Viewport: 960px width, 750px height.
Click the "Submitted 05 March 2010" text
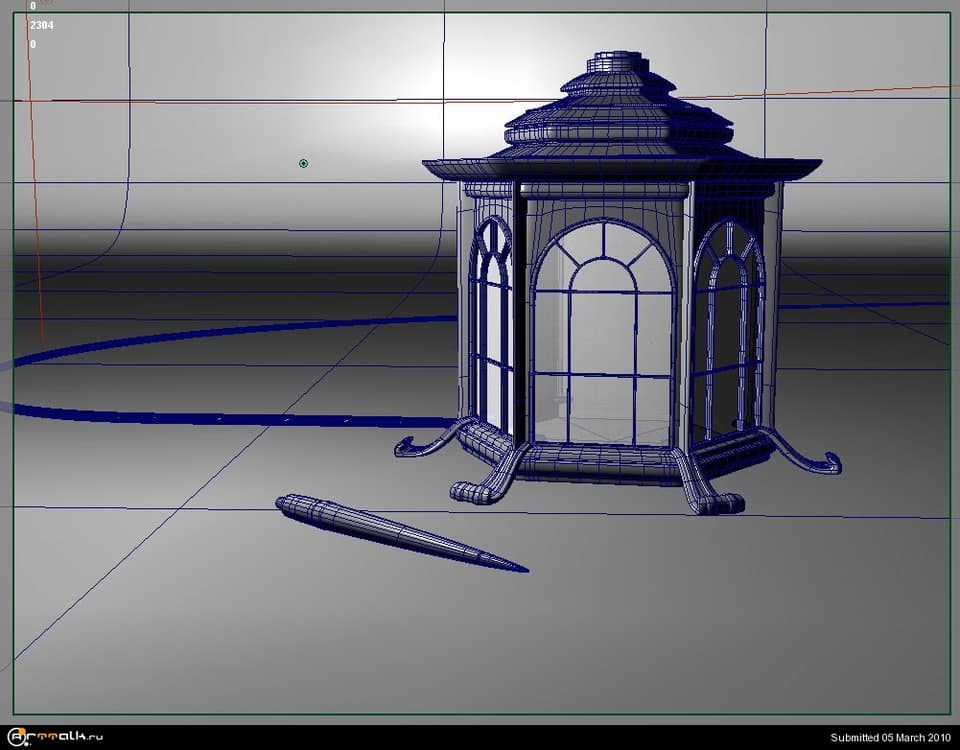click(x=888, y=738)
